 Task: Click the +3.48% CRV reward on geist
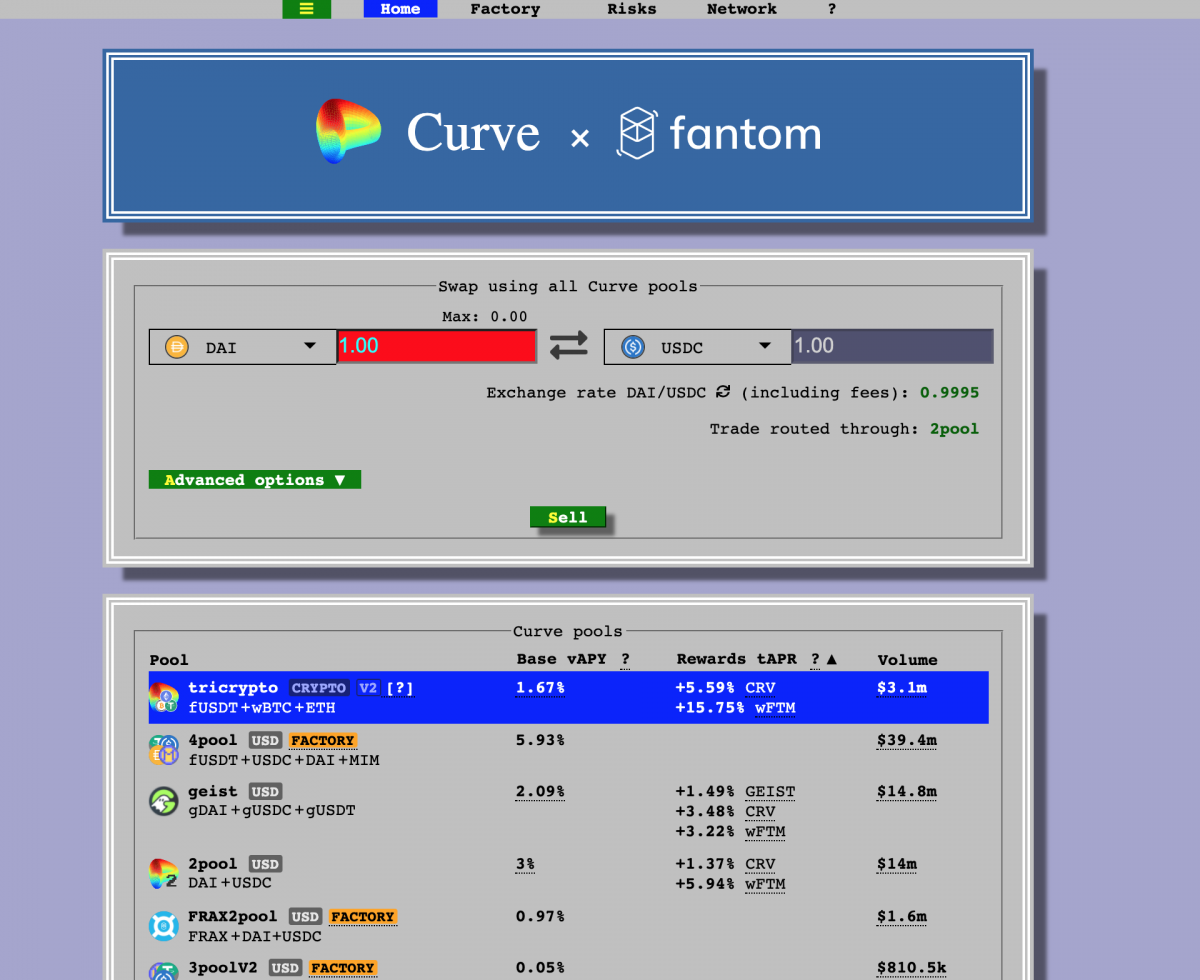pos(726,812)
